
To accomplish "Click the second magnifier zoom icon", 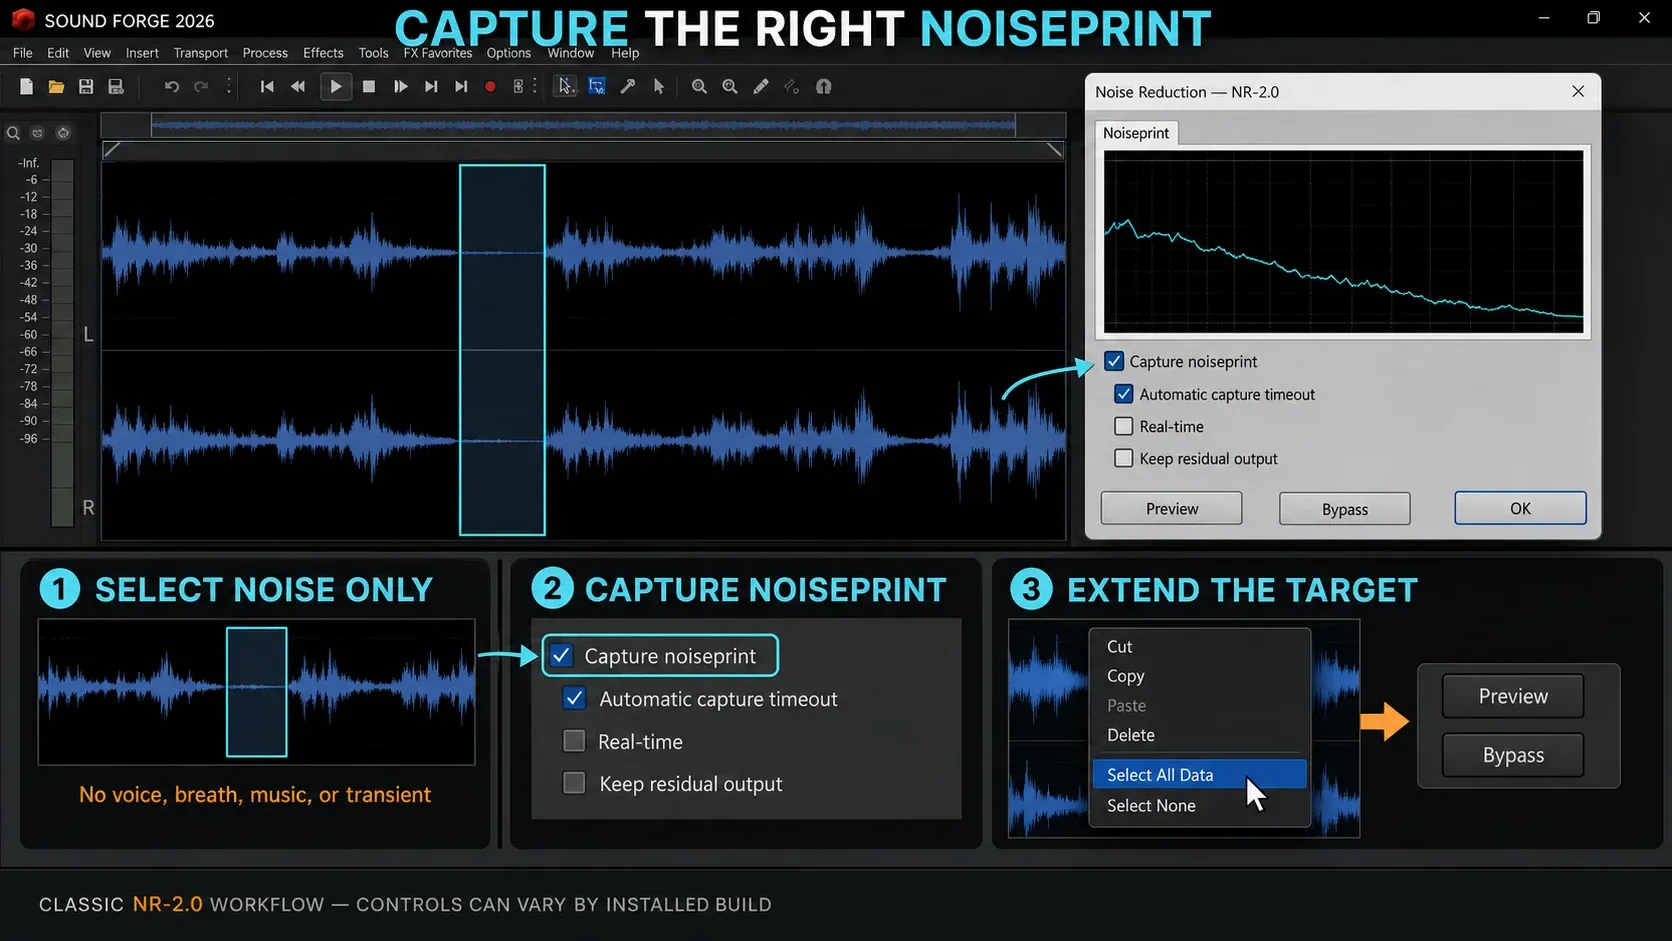I will pos(730,87).
